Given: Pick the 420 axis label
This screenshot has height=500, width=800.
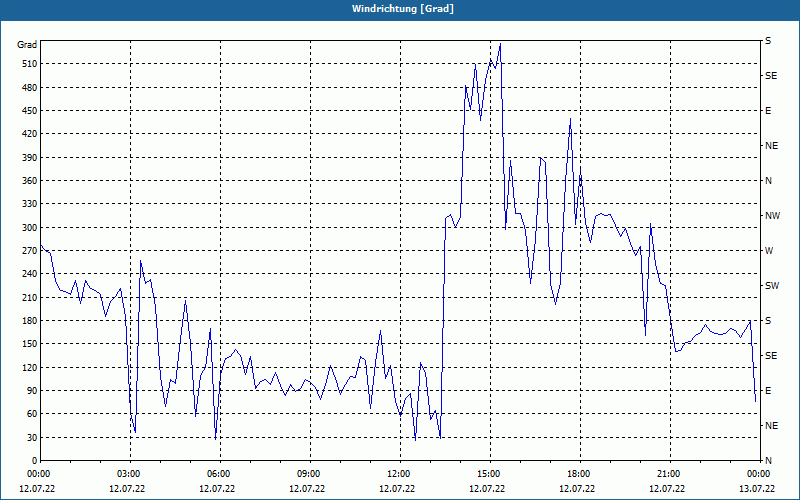Looking at the screenshot, I should (30, 134).
